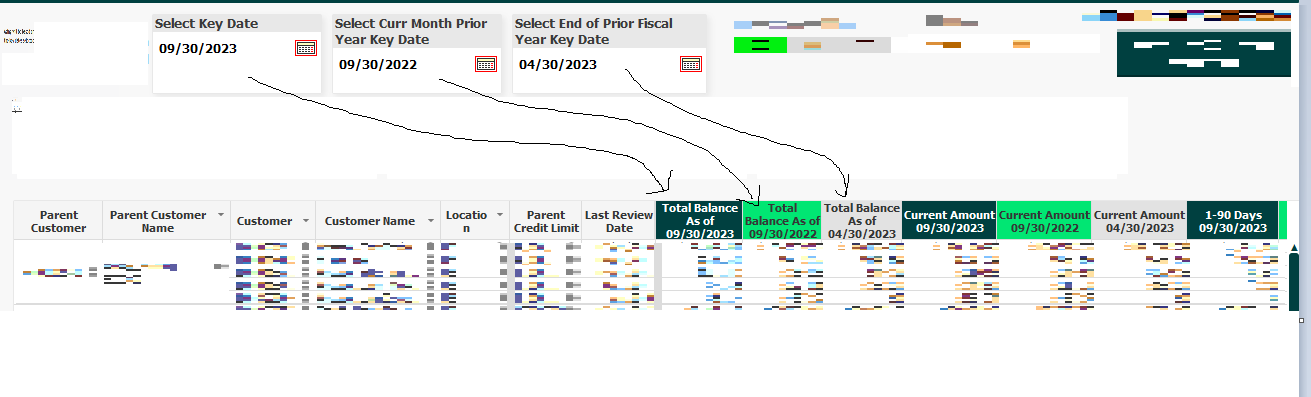Open the Customer Name column filter dropdown
The image size is (1311, 397).
(x=431, y=221)
